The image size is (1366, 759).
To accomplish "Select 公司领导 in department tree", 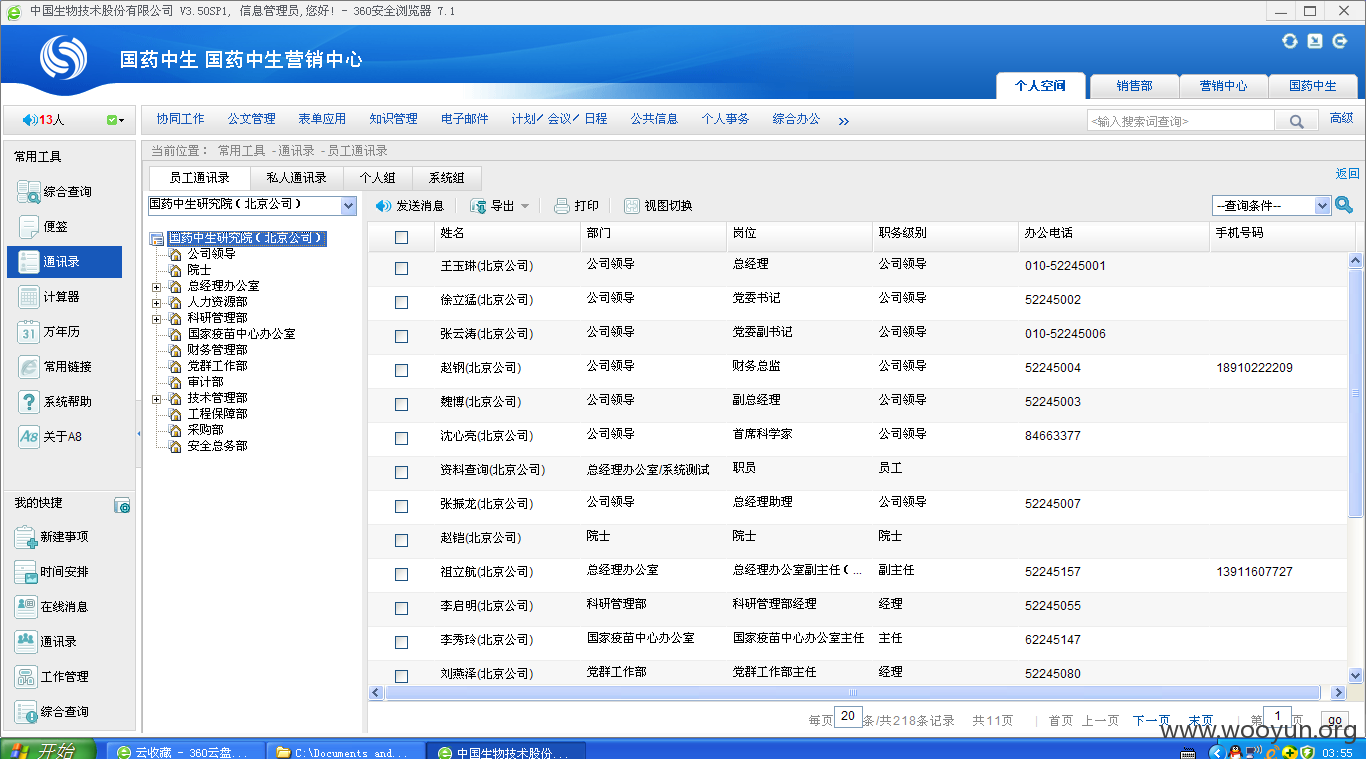I will 212,254.
